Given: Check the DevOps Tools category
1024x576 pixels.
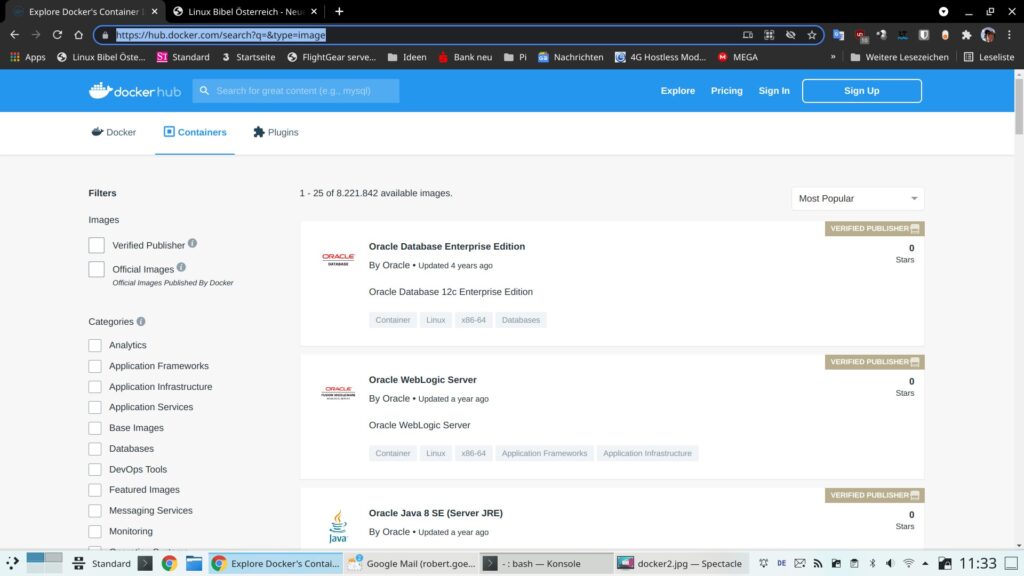Looking at the screenshot, I should (95, 469).
